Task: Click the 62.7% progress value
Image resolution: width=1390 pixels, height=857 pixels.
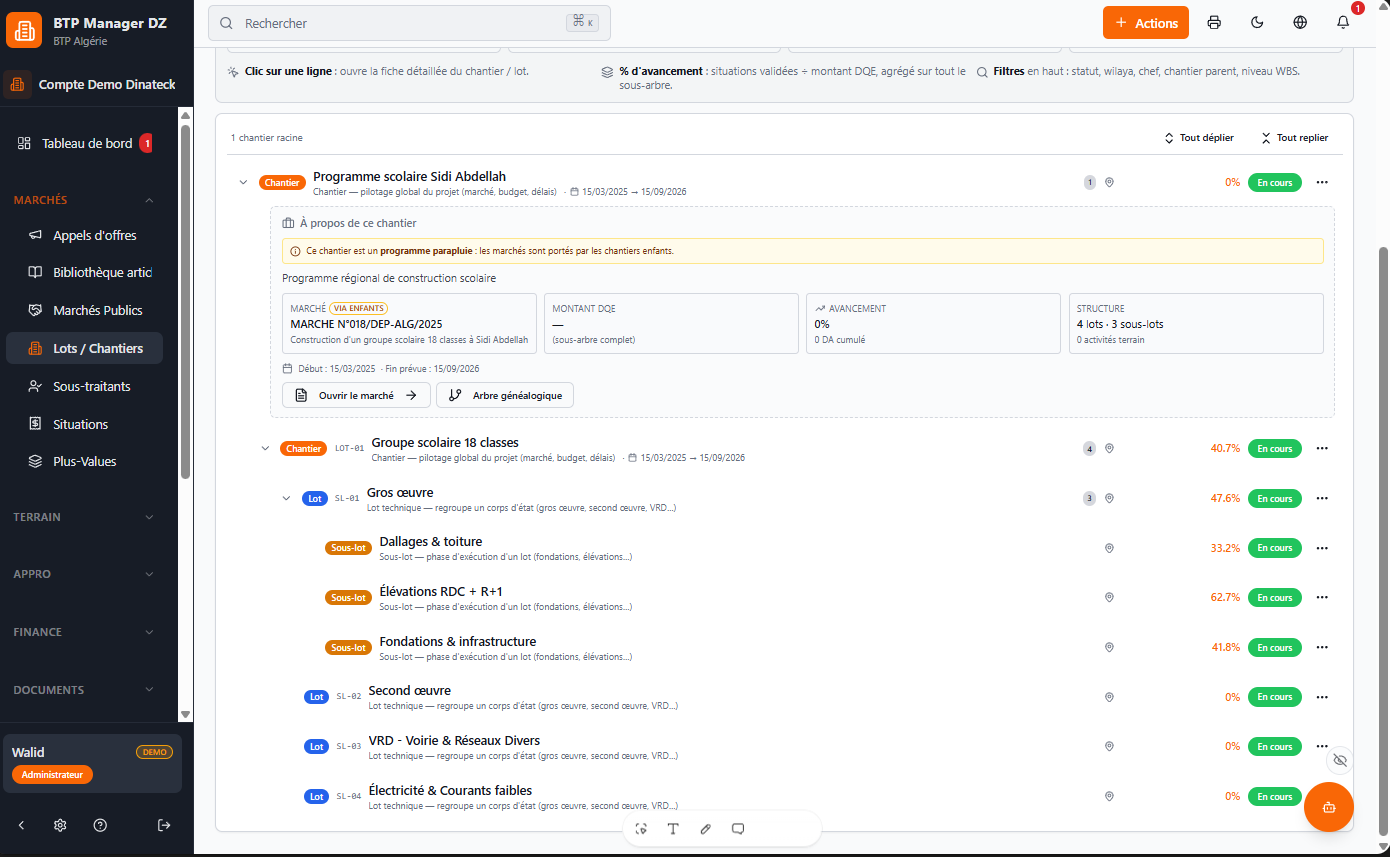Action: coord(1225,597)
